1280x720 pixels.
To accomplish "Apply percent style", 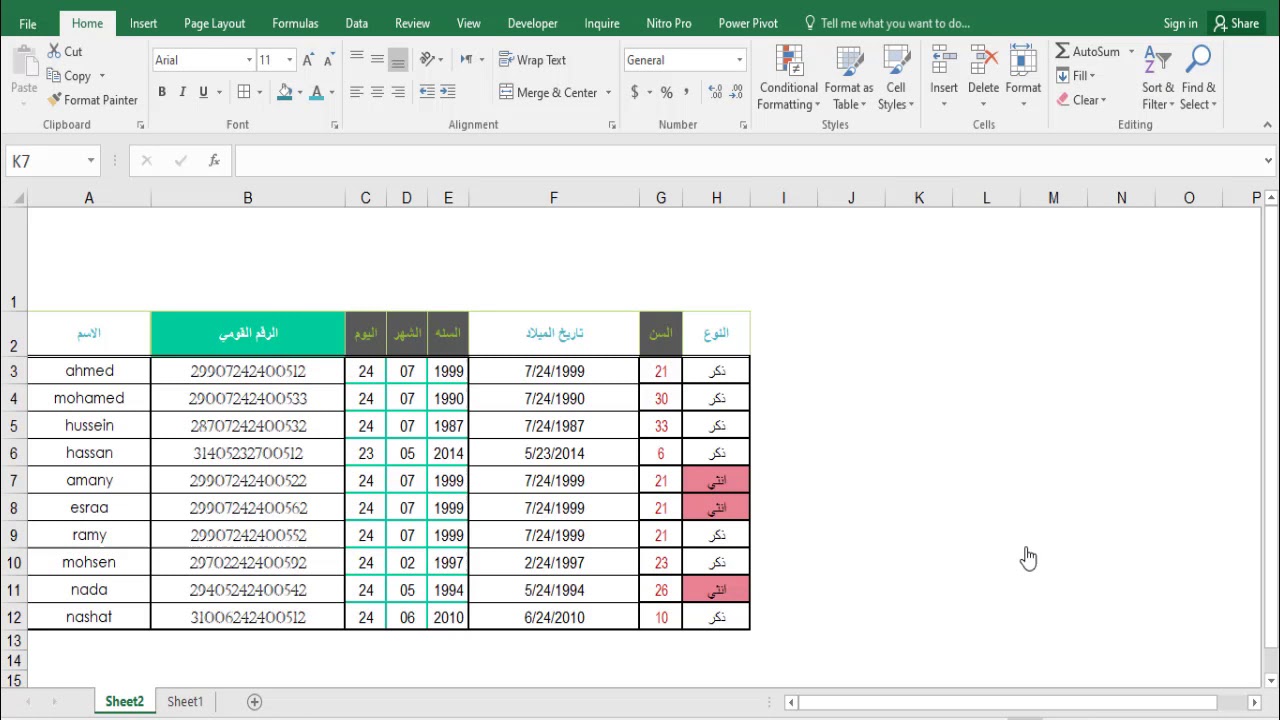I will tap(666, 92).
